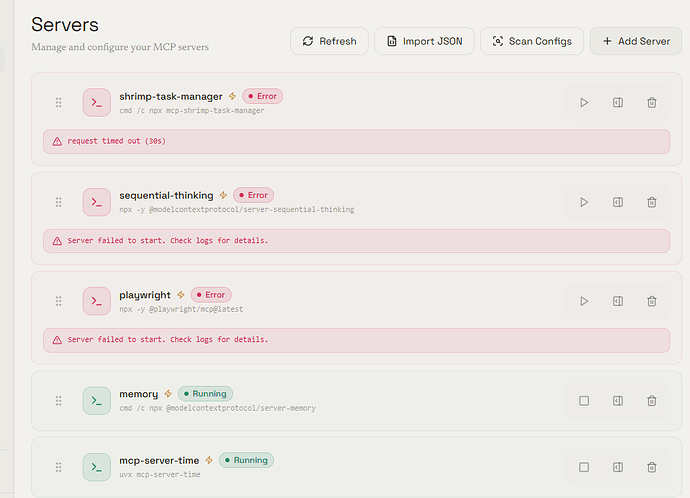The image size is (690, 498).
Task: Delete the shrimp-task-manager server
Action: [x=652, y=103]
